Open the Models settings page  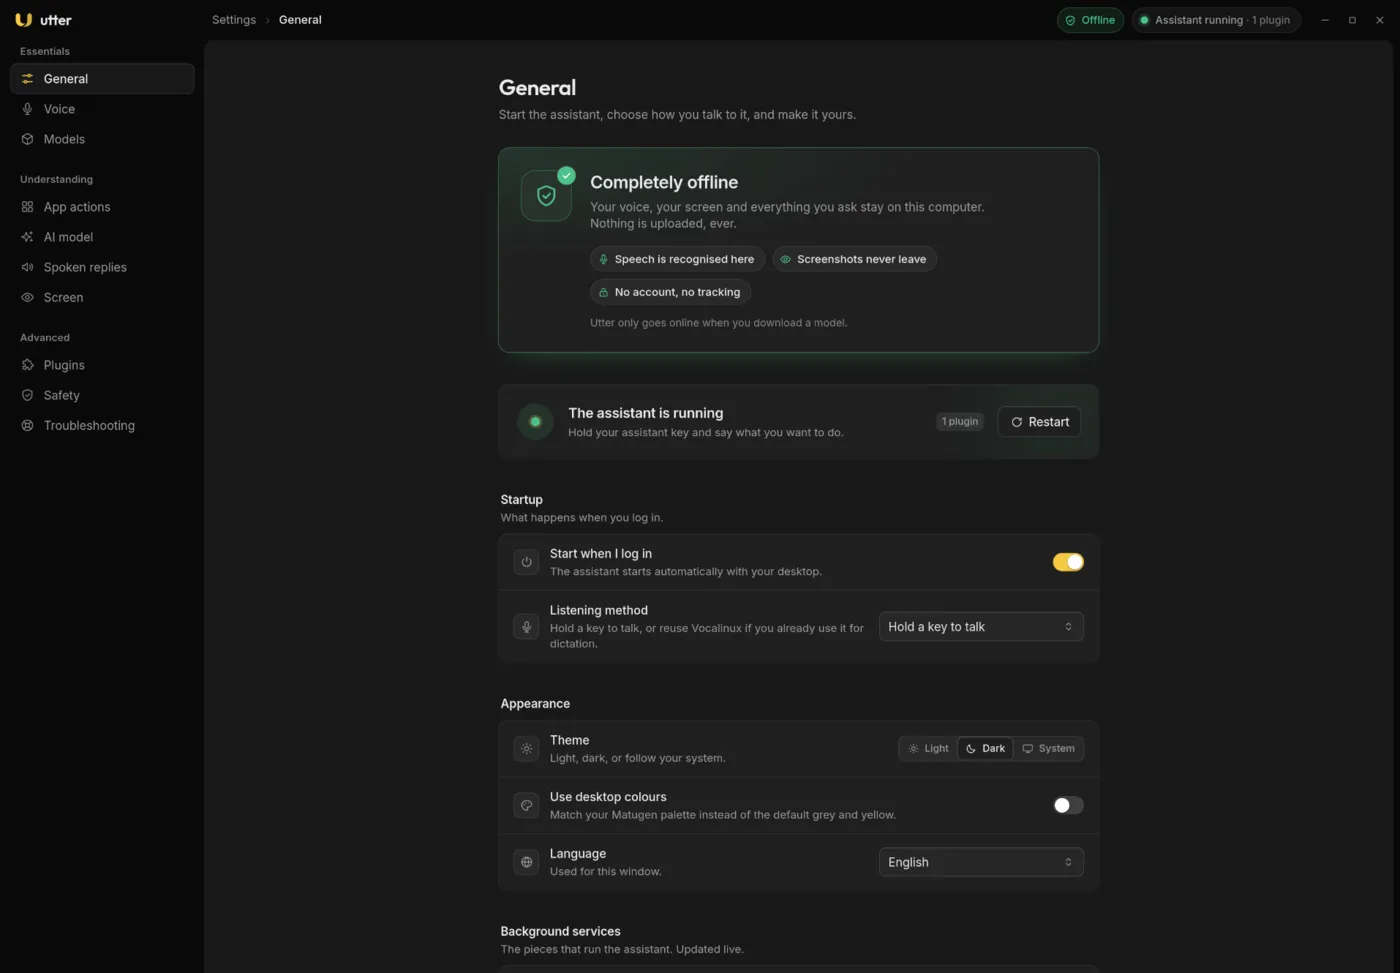(x=102, y=139)
